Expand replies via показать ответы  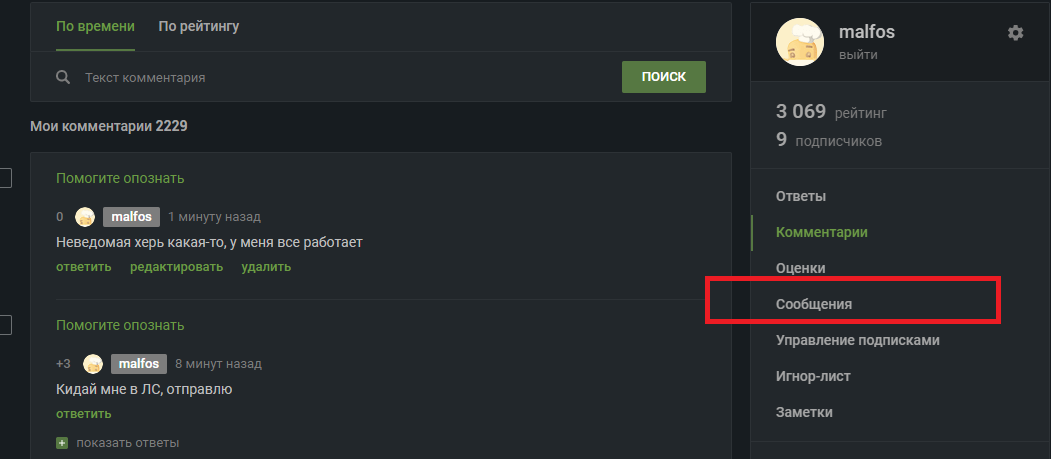coord(127,443)
